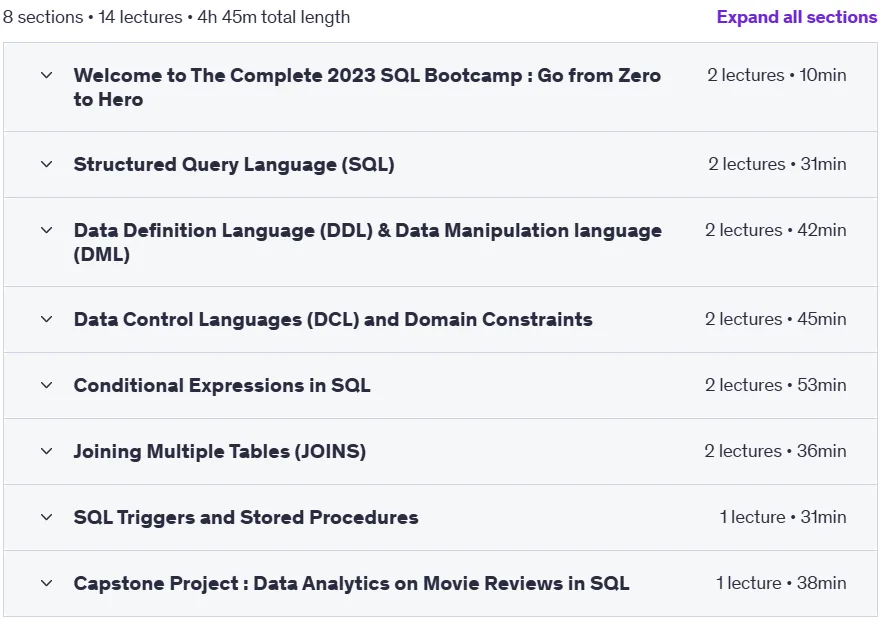Select Data Definition Language (DDL) section title
This screenshot has width=880, height=620.
click(x=368, y=242)
